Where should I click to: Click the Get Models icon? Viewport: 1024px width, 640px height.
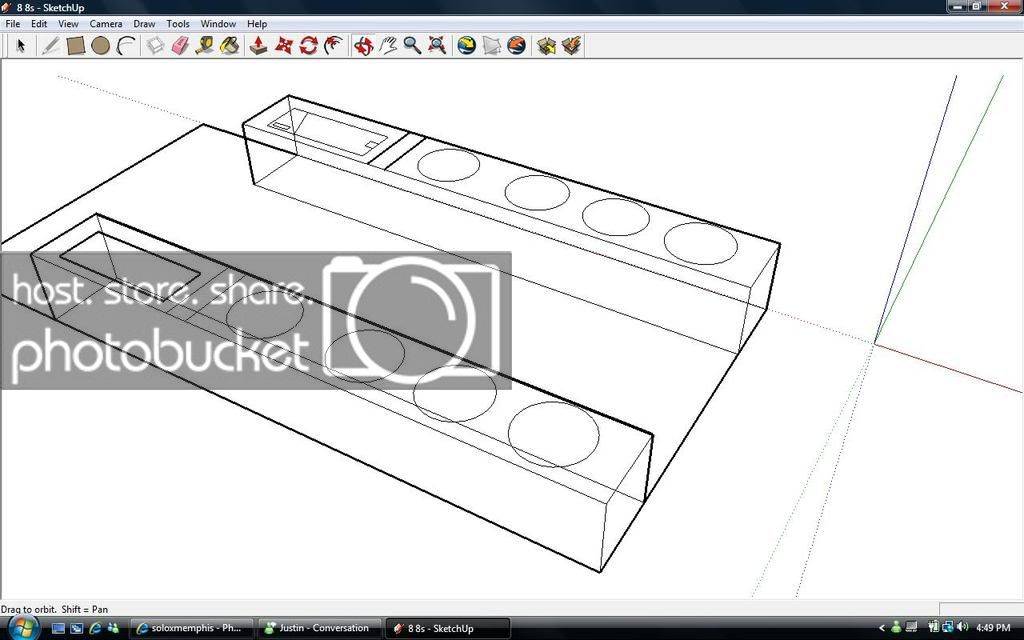pos(546,46)
